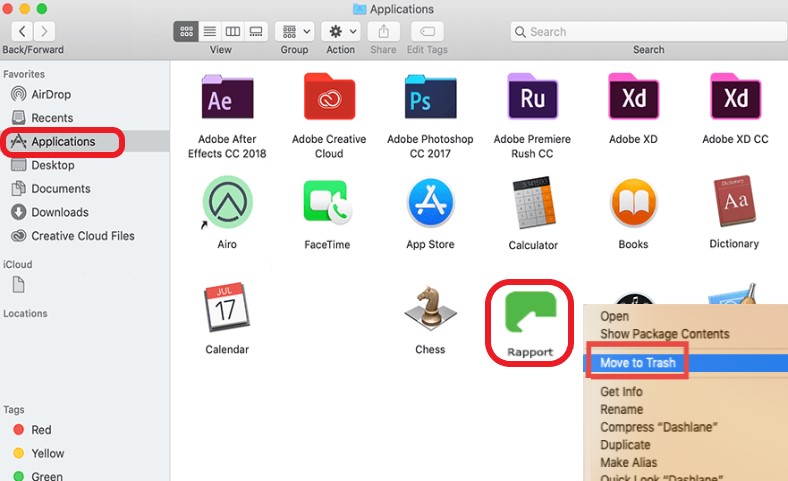Select the Adobe Creative Cloud folder
Image resolution: width=788 pixels, height=481 pixels.
coord(329,97)
